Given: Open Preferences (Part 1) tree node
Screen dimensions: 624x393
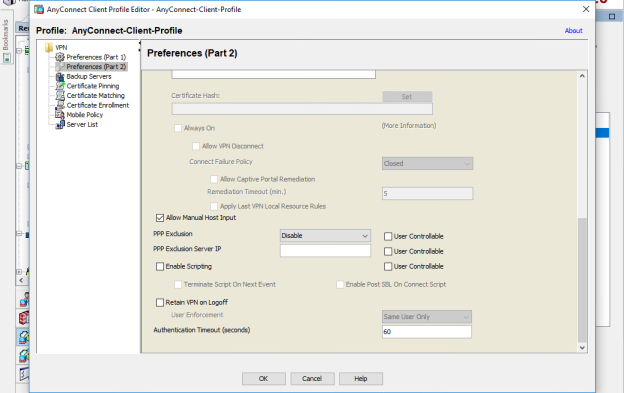Looking at the screenshot, I should (x=96, y=57).
